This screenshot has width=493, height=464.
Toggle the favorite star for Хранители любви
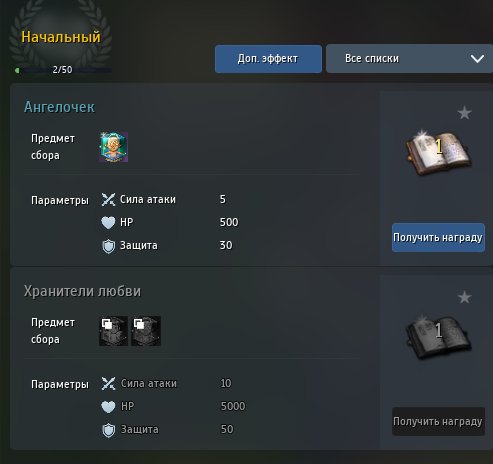click(464, 297)
